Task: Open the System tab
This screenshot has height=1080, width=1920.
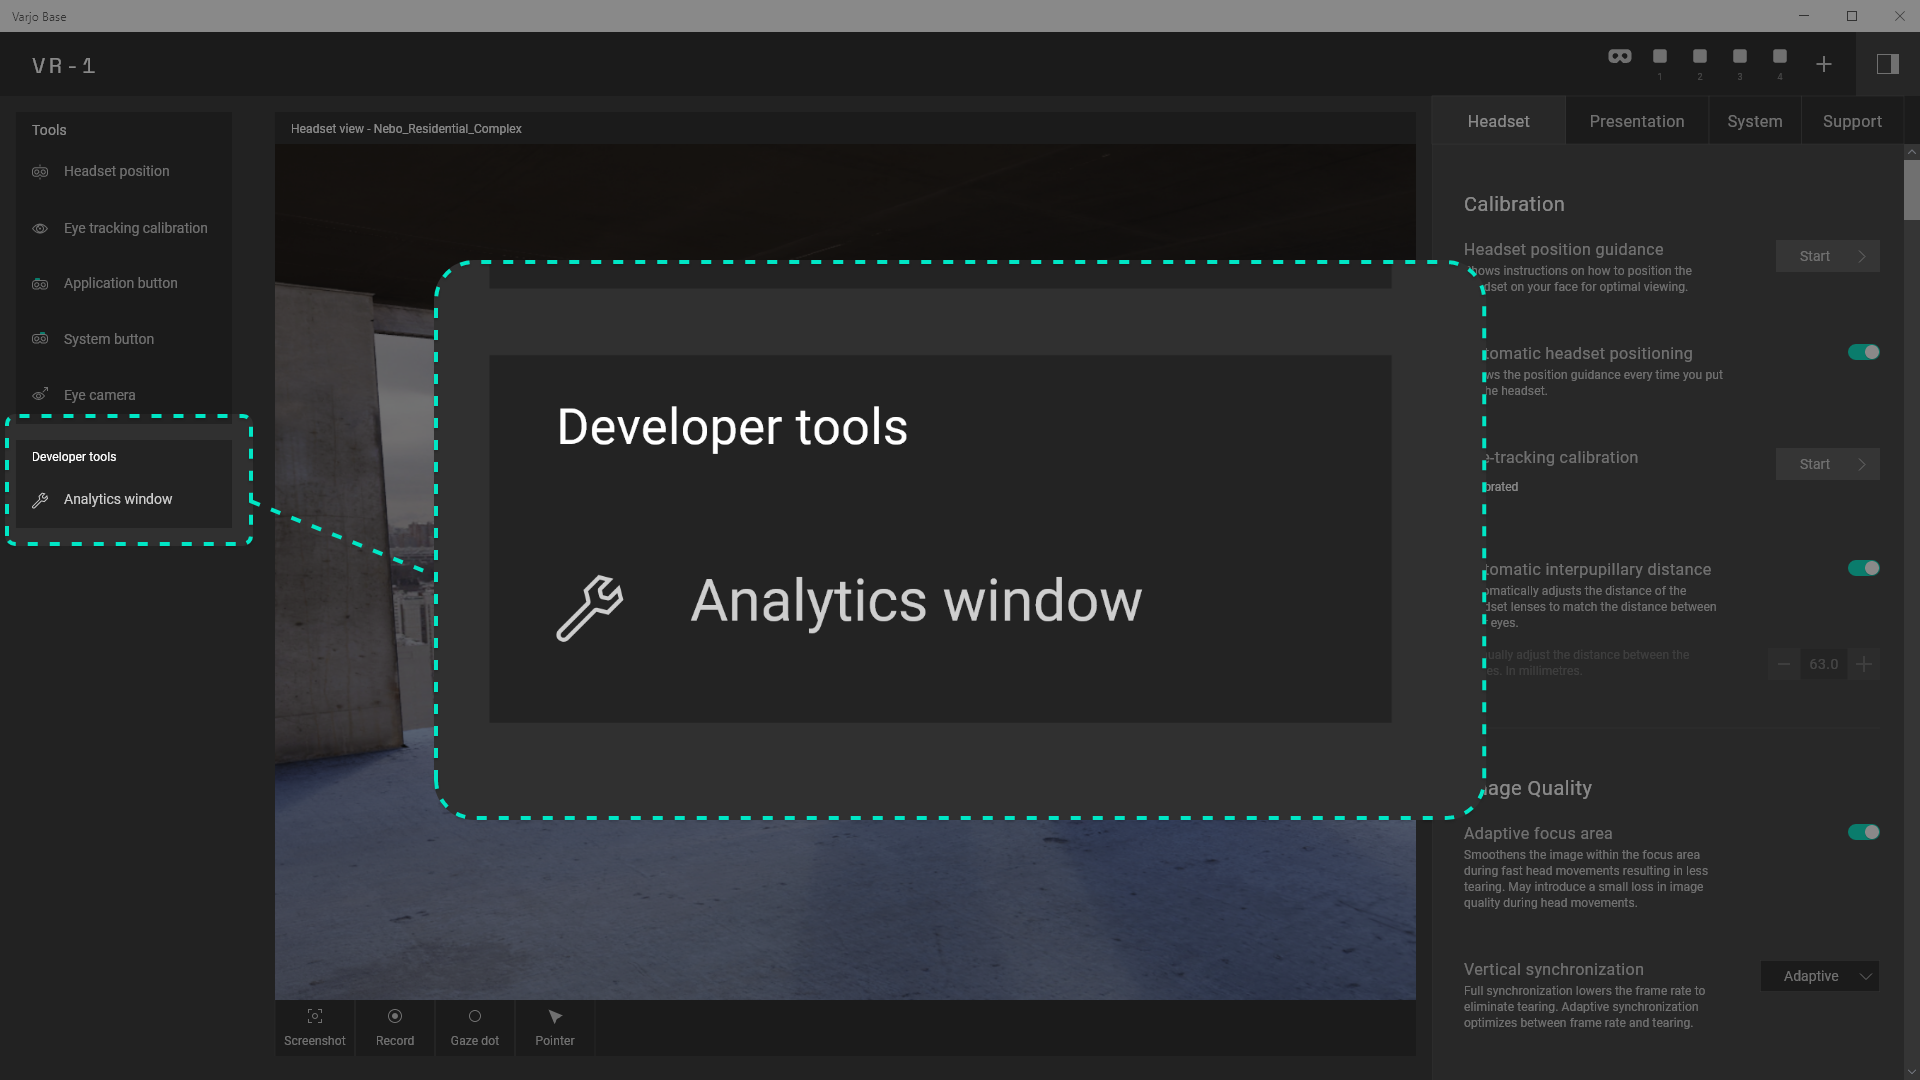Action: click(x=1755, y=121)
